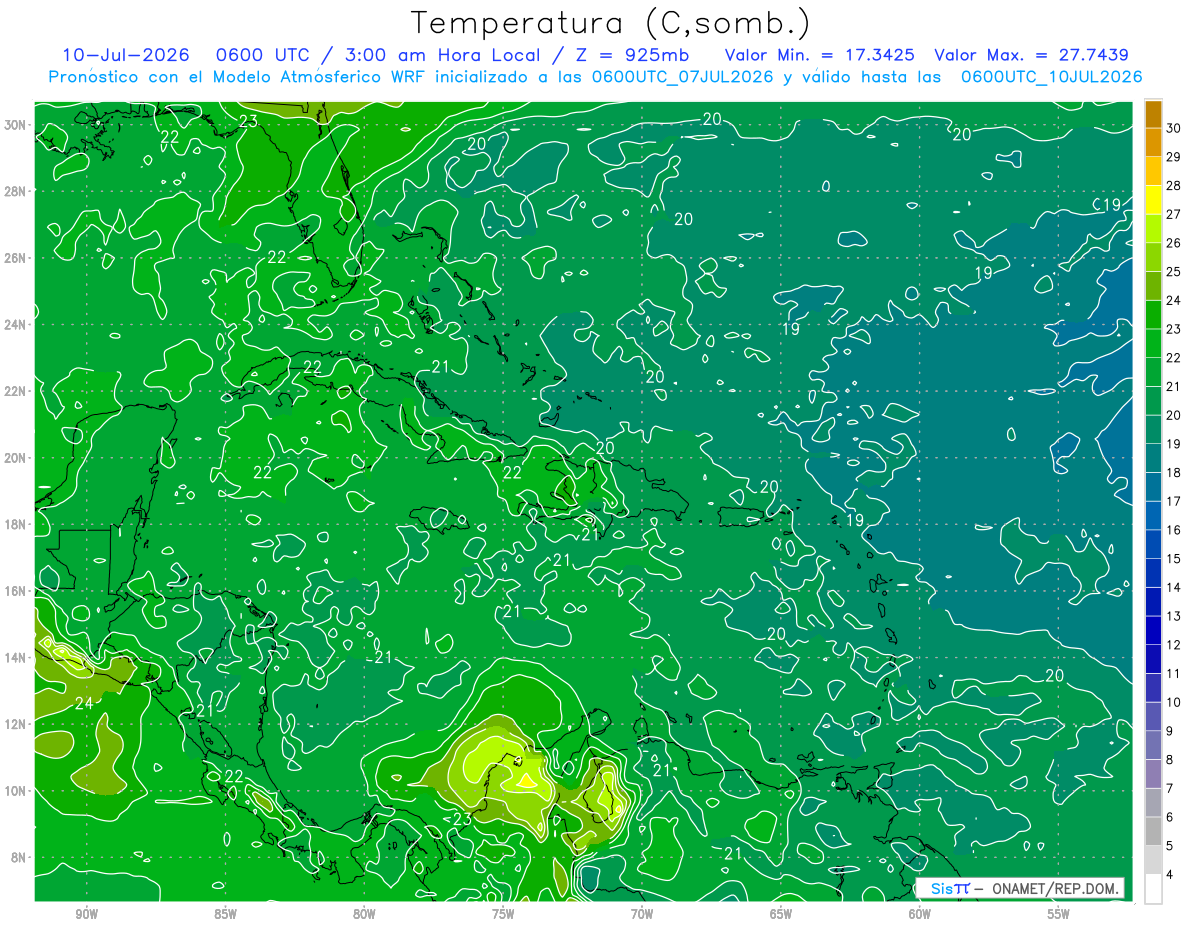
Task: Pick the purple legend band between 7 and 8
Action: (x=1154, y=774)
